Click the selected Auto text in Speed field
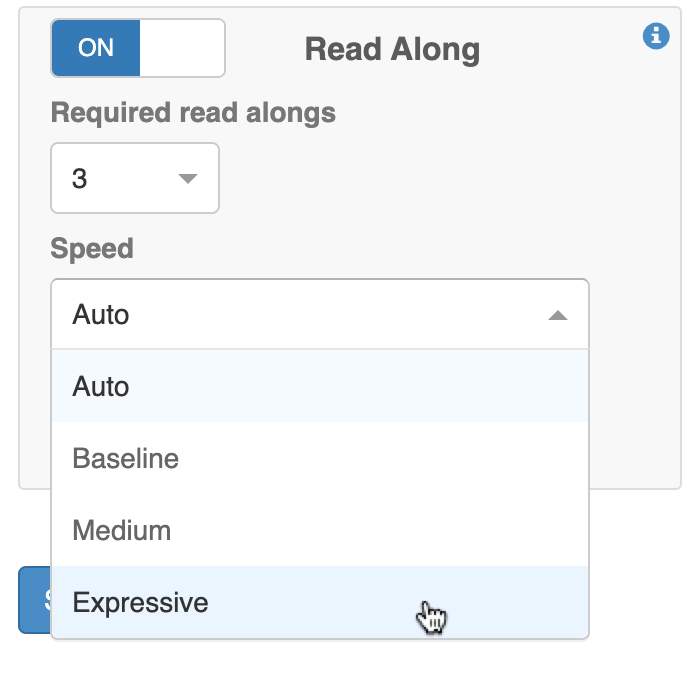Screen dimensions: 694x673 pyautogui.click(x=101, y=315)
